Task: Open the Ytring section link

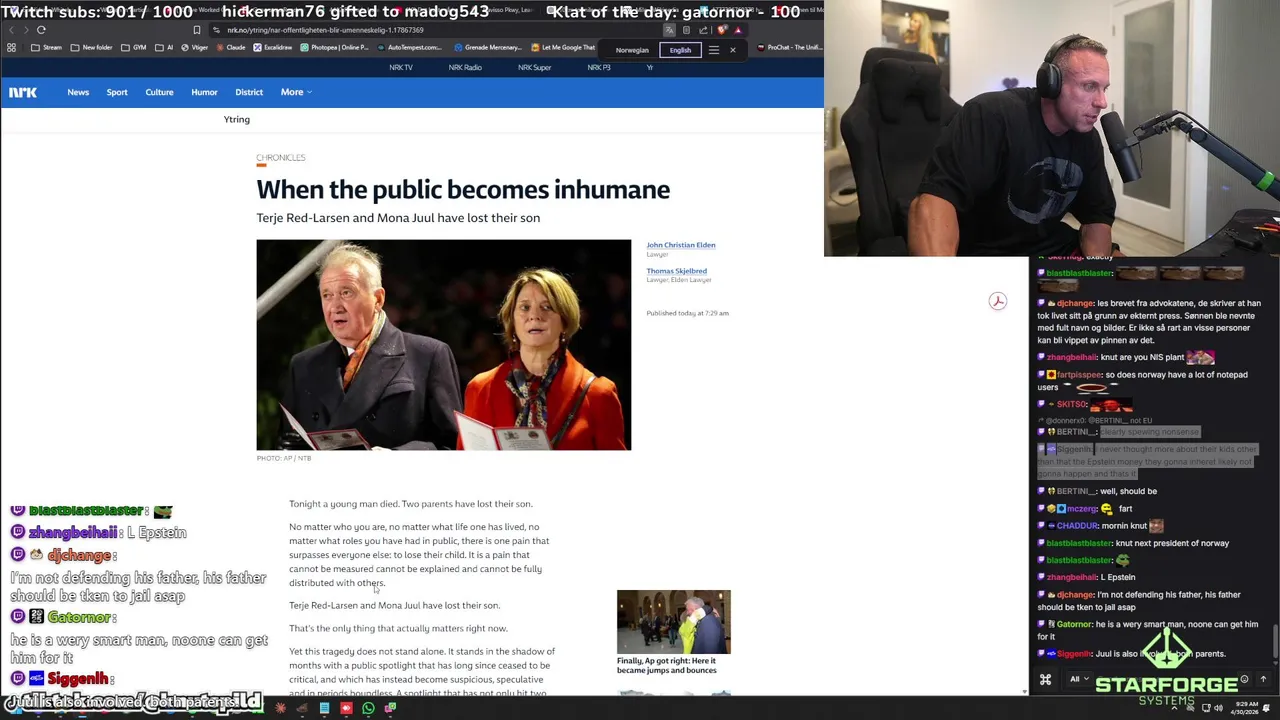Action: (237, 119)
